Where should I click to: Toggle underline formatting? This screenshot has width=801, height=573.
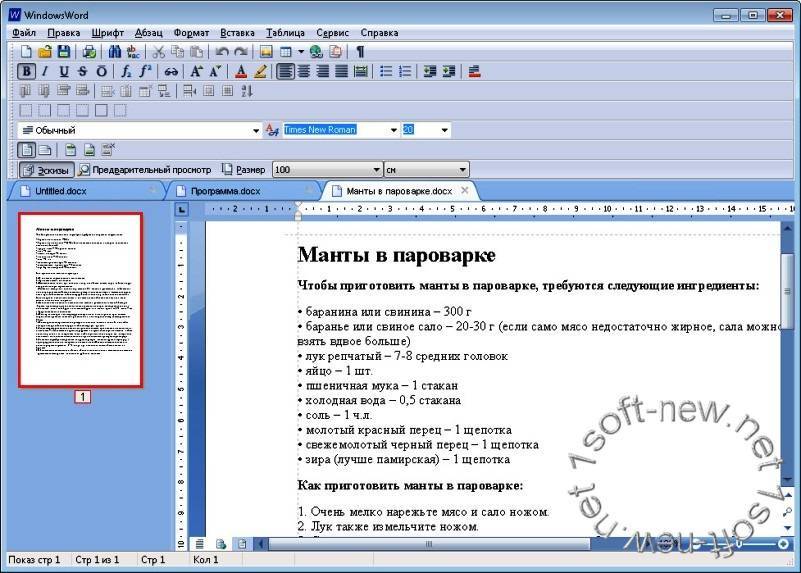64,71
